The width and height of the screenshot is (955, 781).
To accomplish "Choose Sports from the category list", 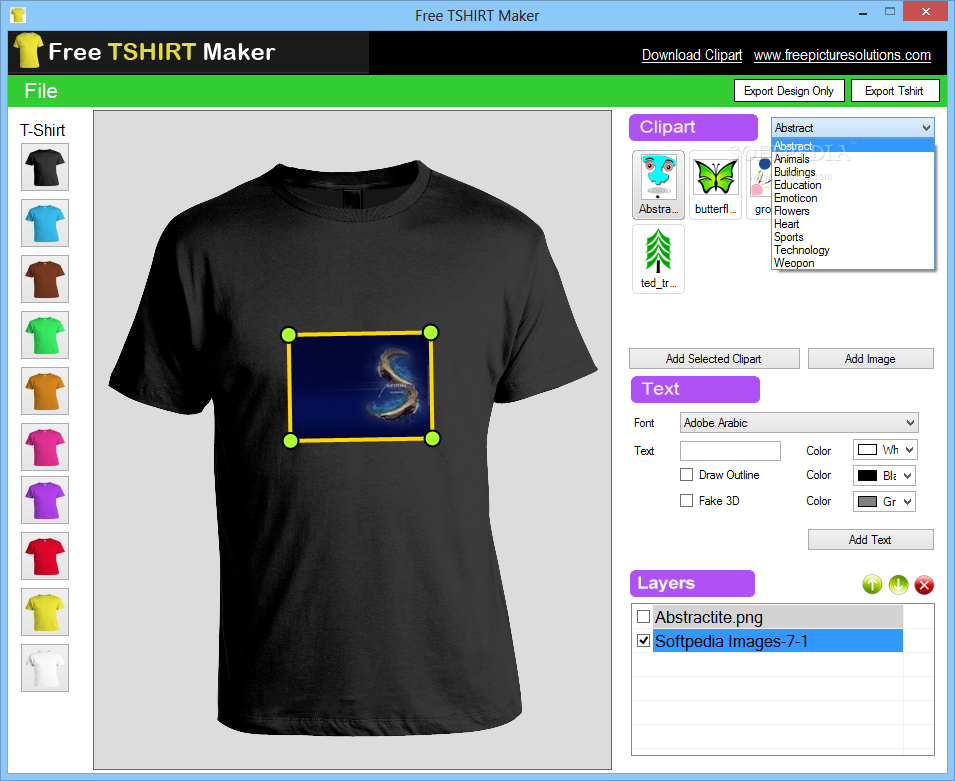I will pyautogui.click(x=853, y=237).
